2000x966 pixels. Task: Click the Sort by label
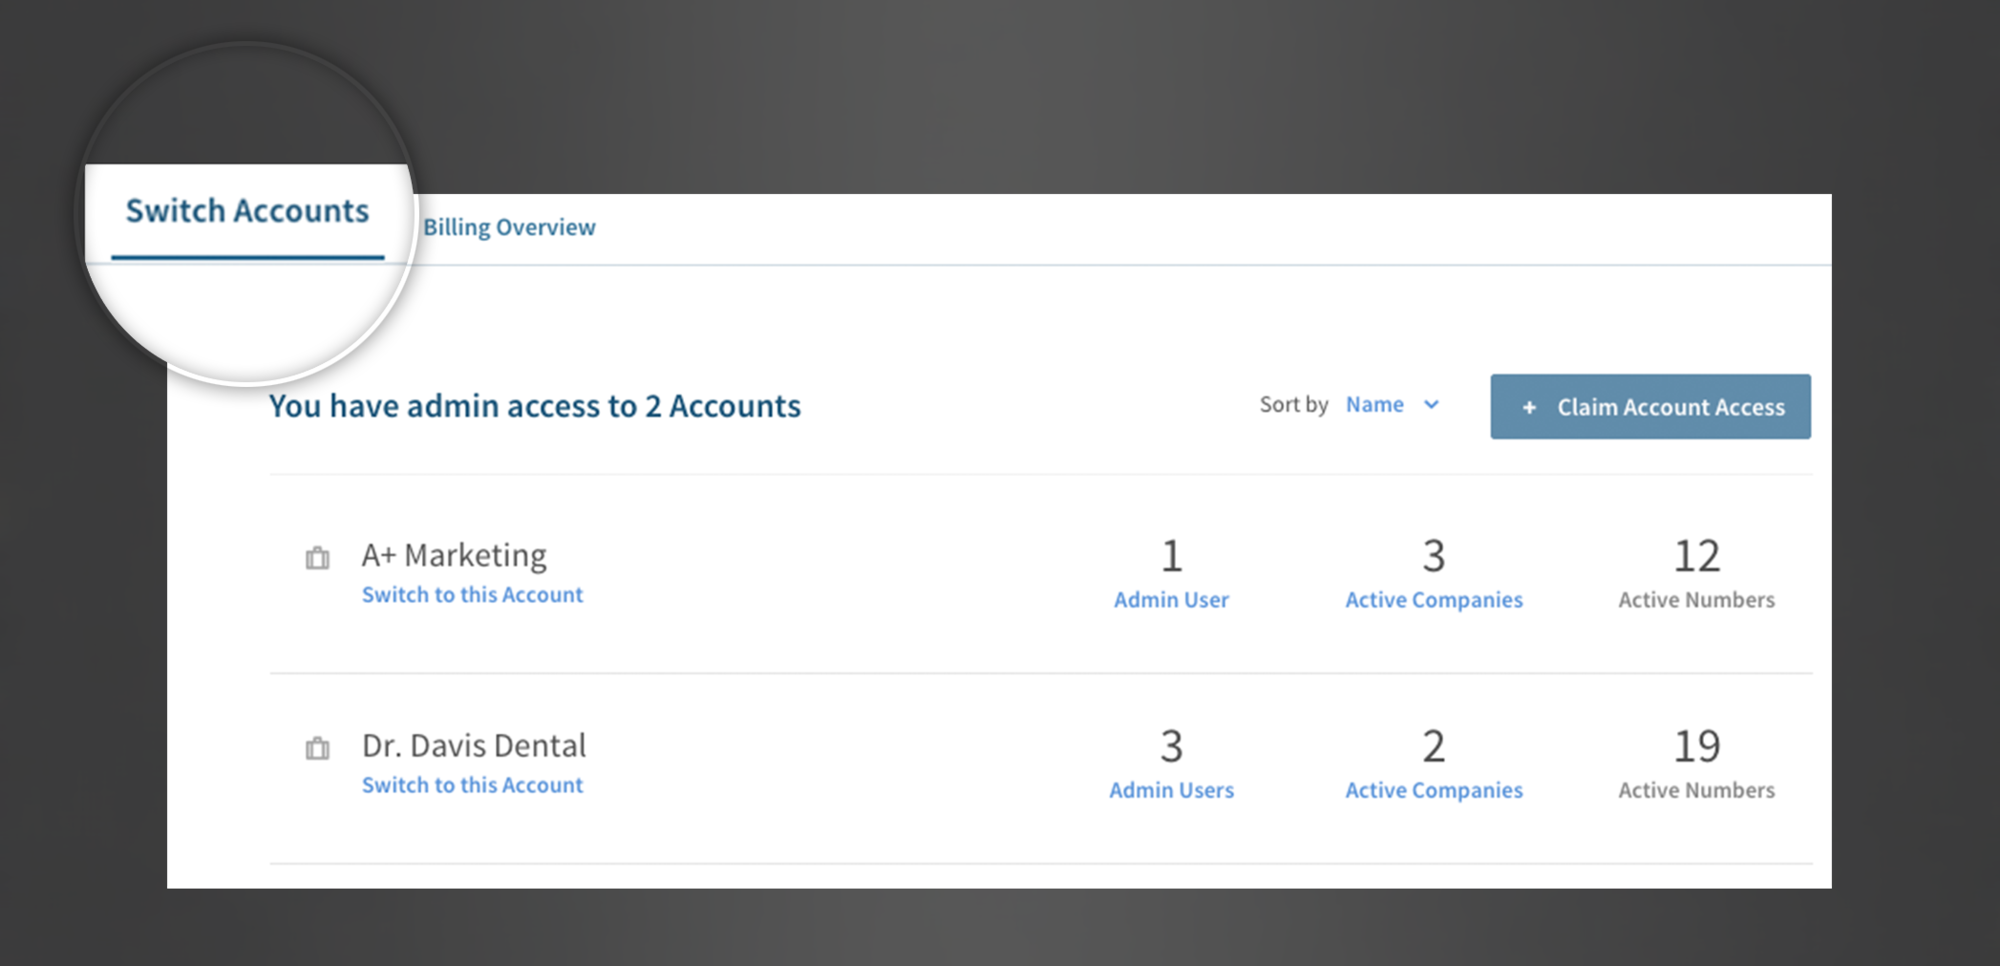click(x=1293, y=405)
